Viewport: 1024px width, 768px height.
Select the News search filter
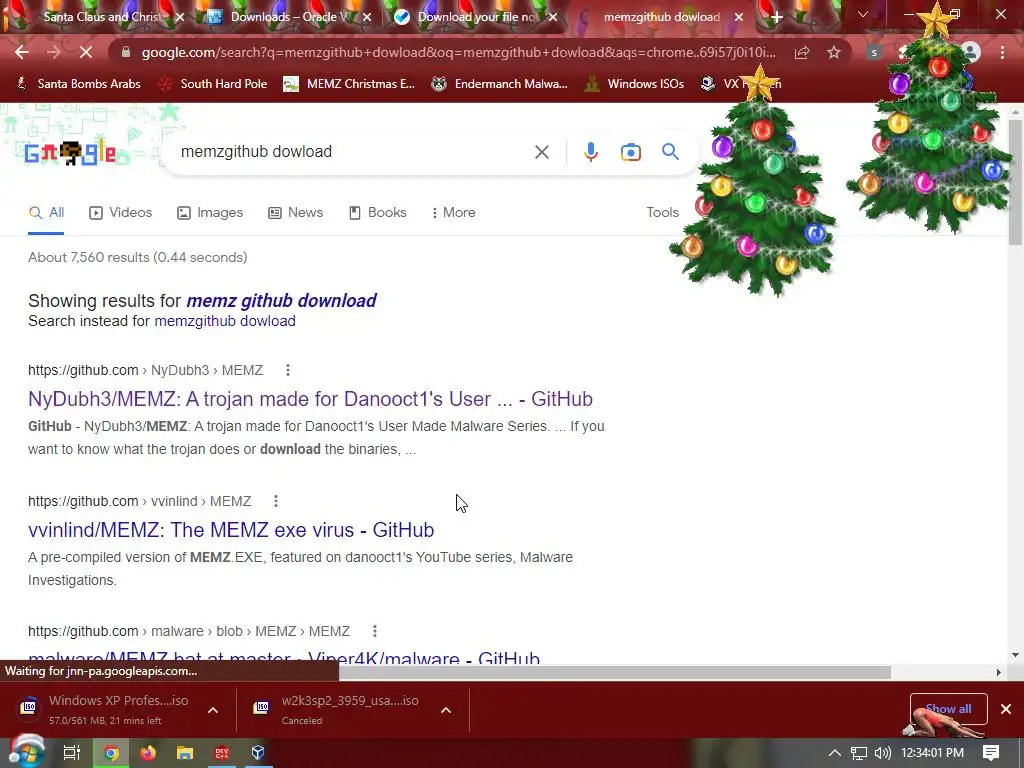tap(296, 212)
